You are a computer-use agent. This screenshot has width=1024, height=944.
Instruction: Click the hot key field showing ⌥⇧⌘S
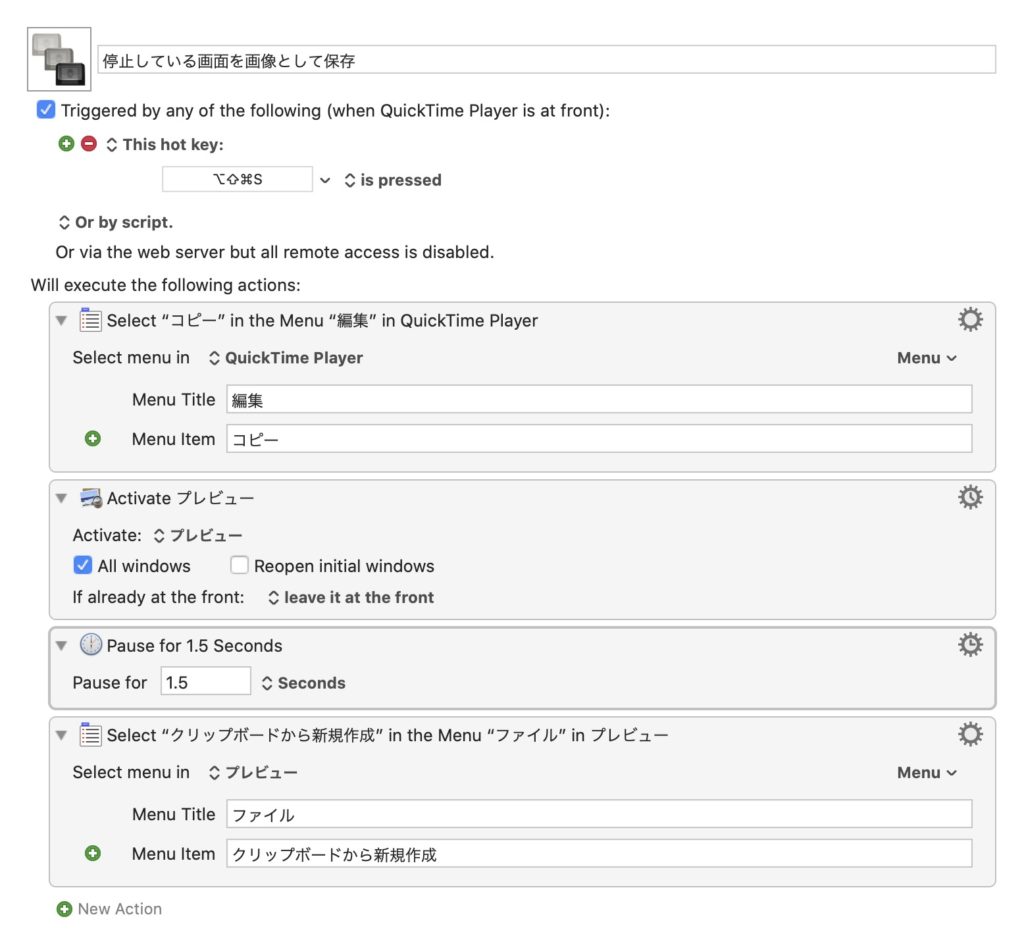236,179
